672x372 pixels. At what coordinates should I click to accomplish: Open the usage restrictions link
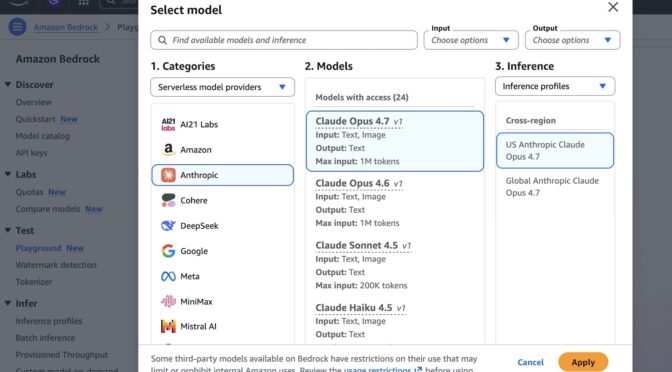pyautogui.click(x=382, y=369)
